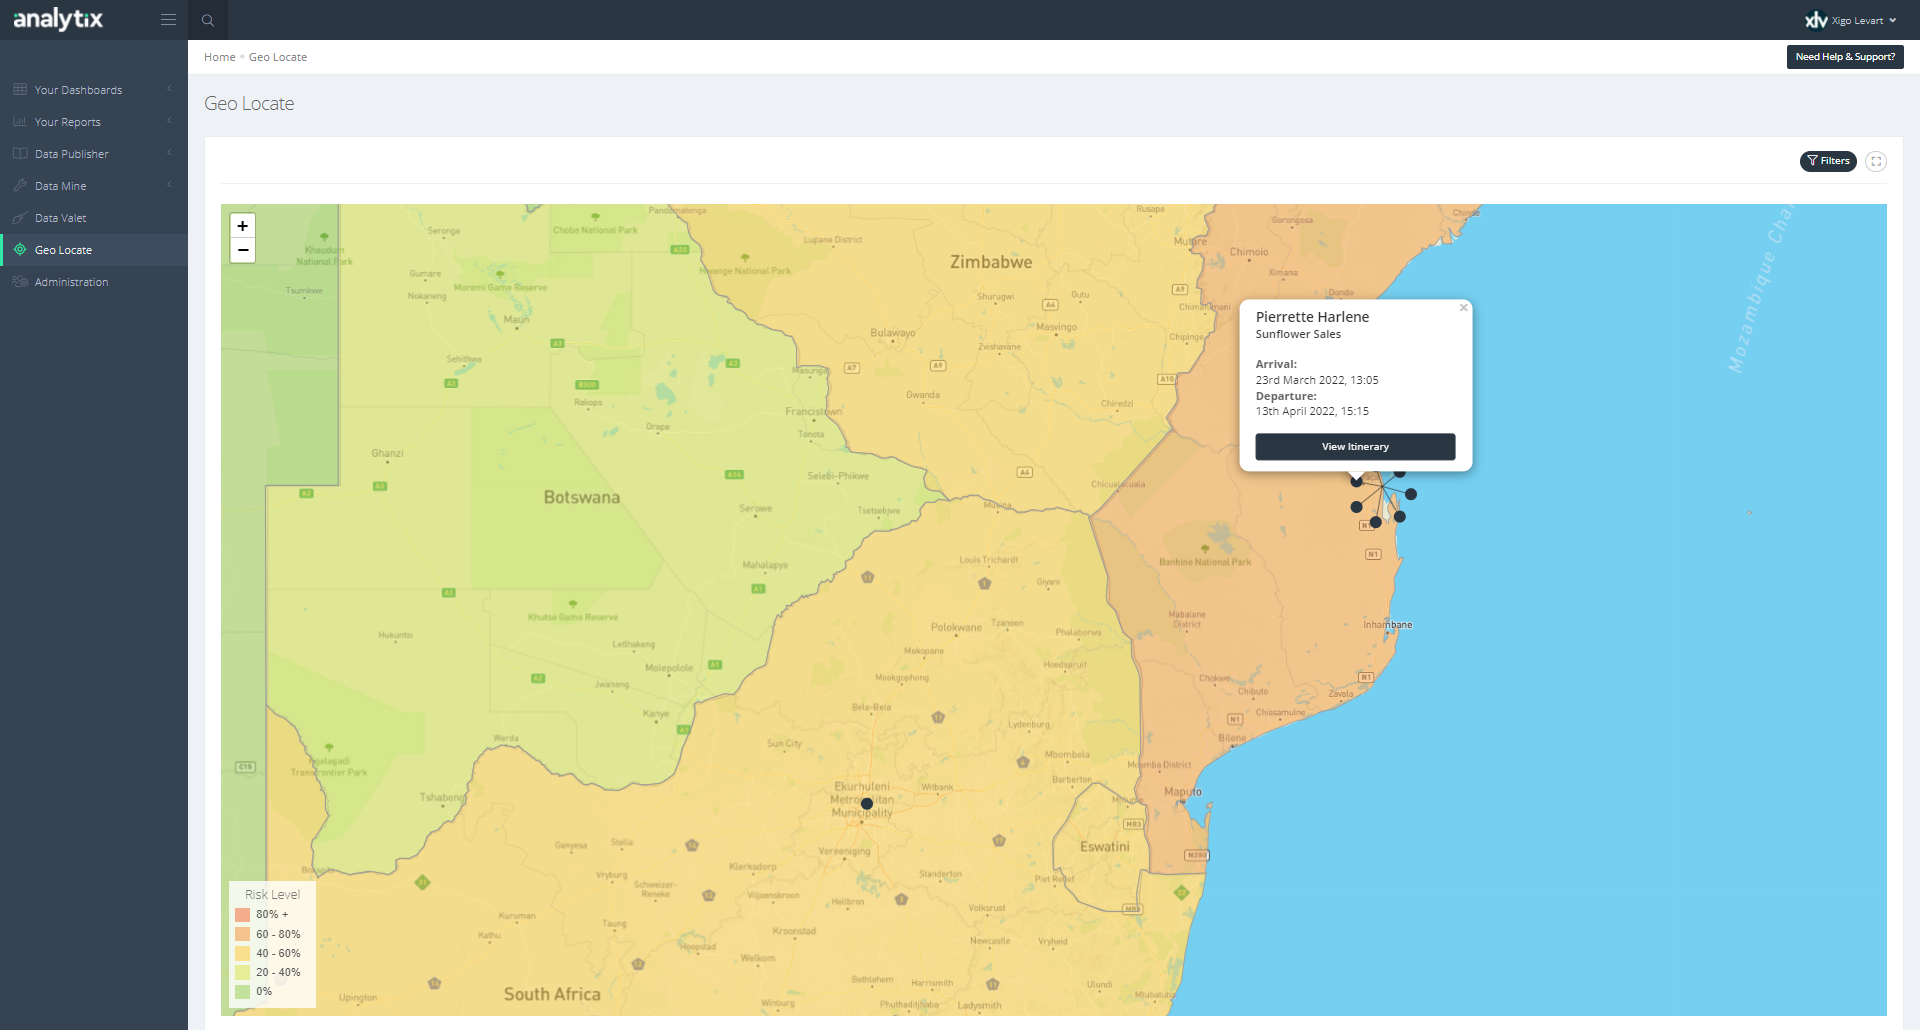Click the Administration users icon

(x=20, y=282)
